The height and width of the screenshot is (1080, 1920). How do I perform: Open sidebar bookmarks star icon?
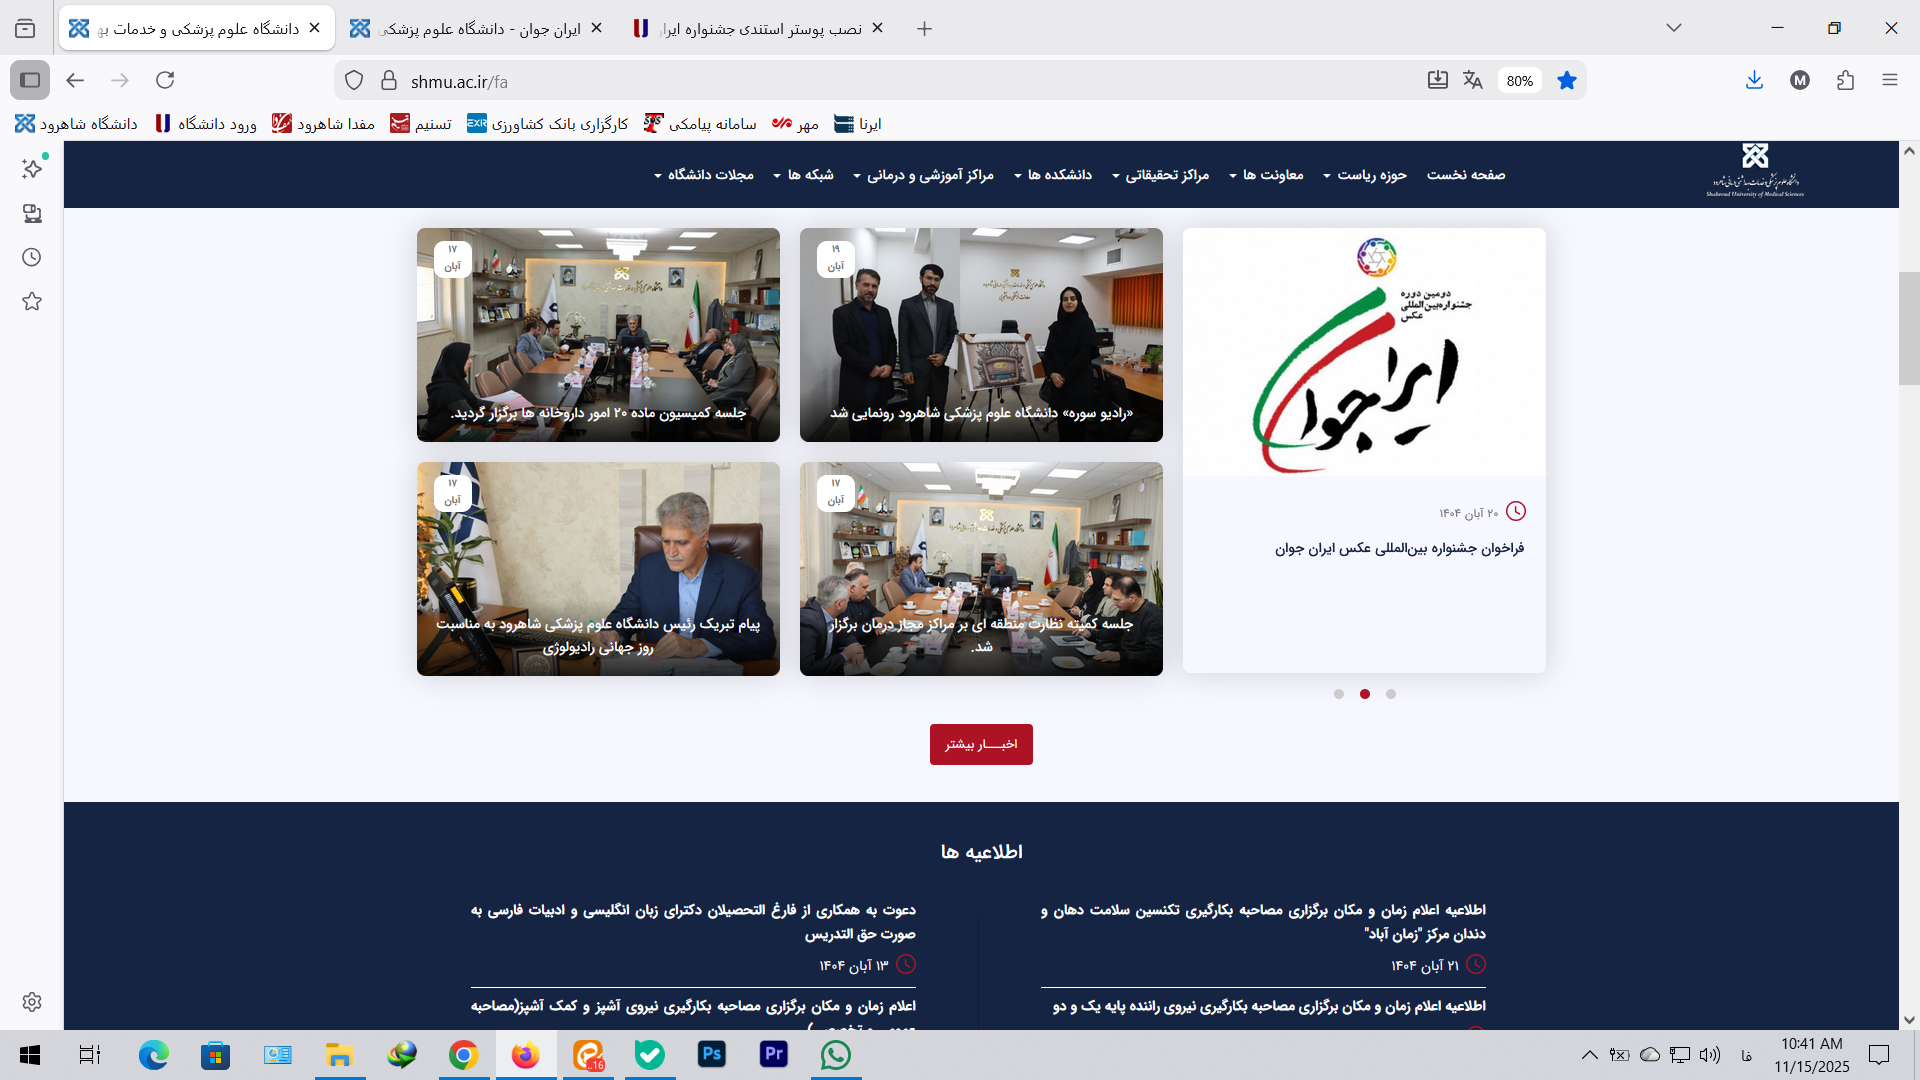coord(32,301)
